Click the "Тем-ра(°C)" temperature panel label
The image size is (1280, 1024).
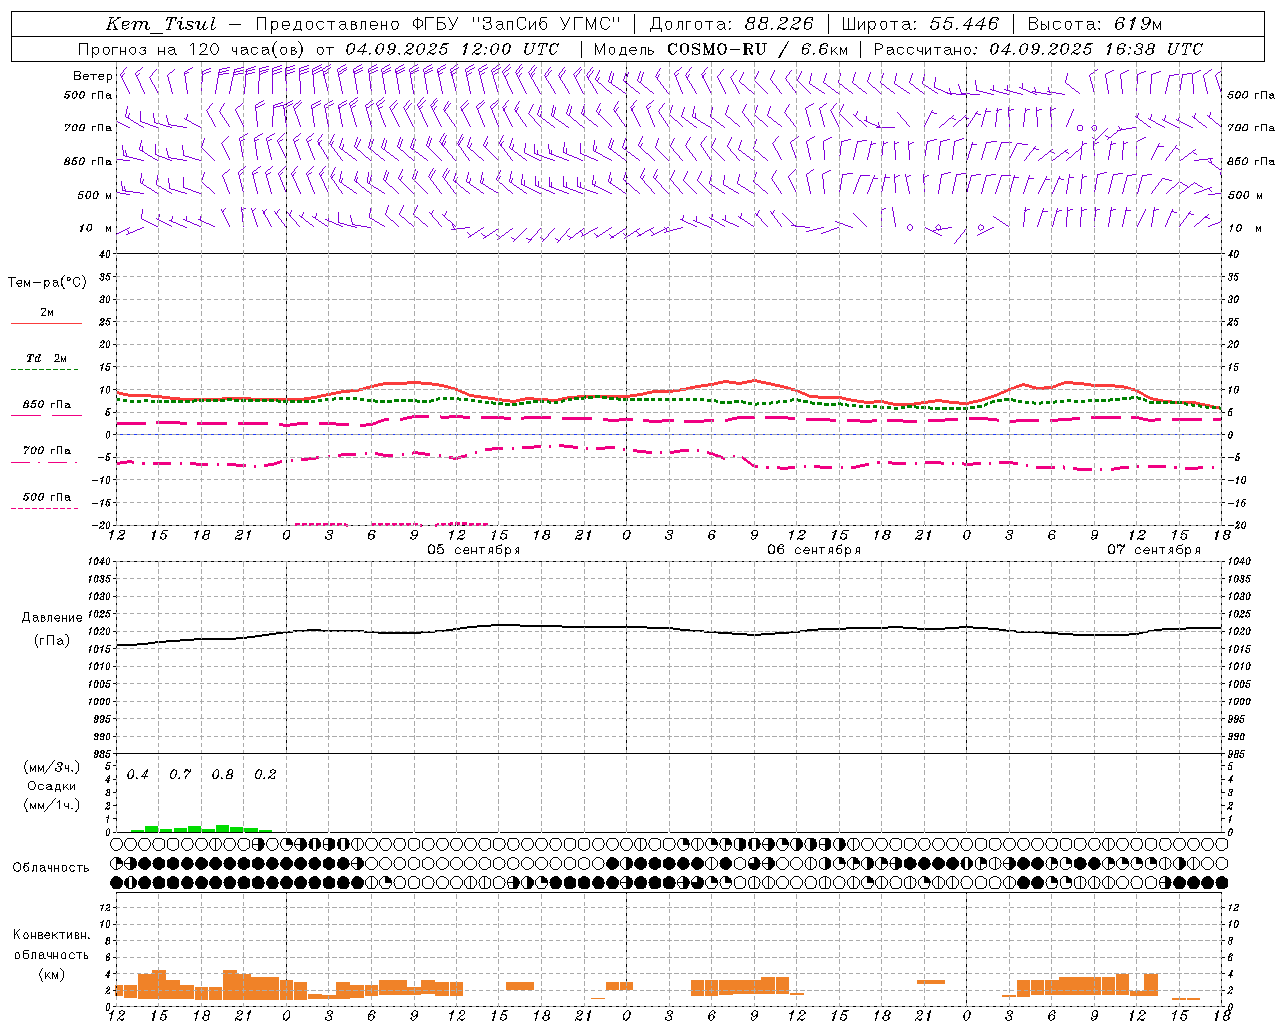point(47,283)
